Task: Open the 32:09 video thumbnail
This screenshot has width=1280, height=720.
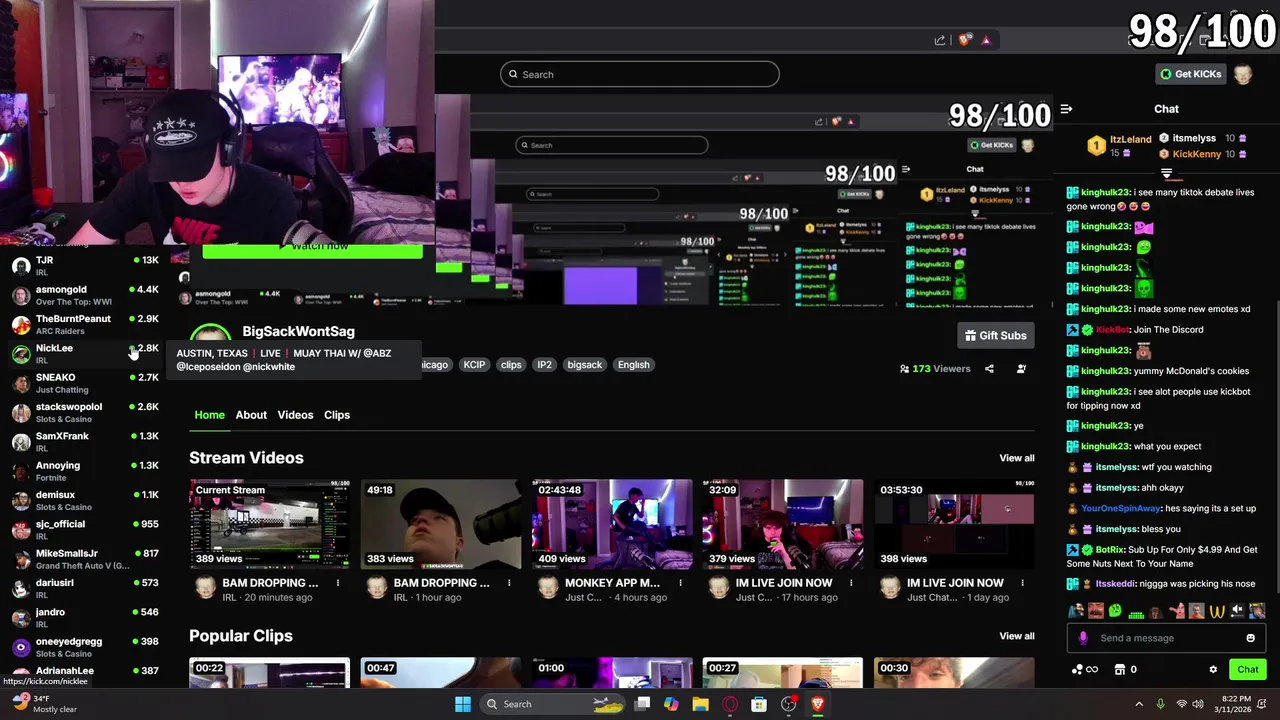Action: tap(783, 524)
